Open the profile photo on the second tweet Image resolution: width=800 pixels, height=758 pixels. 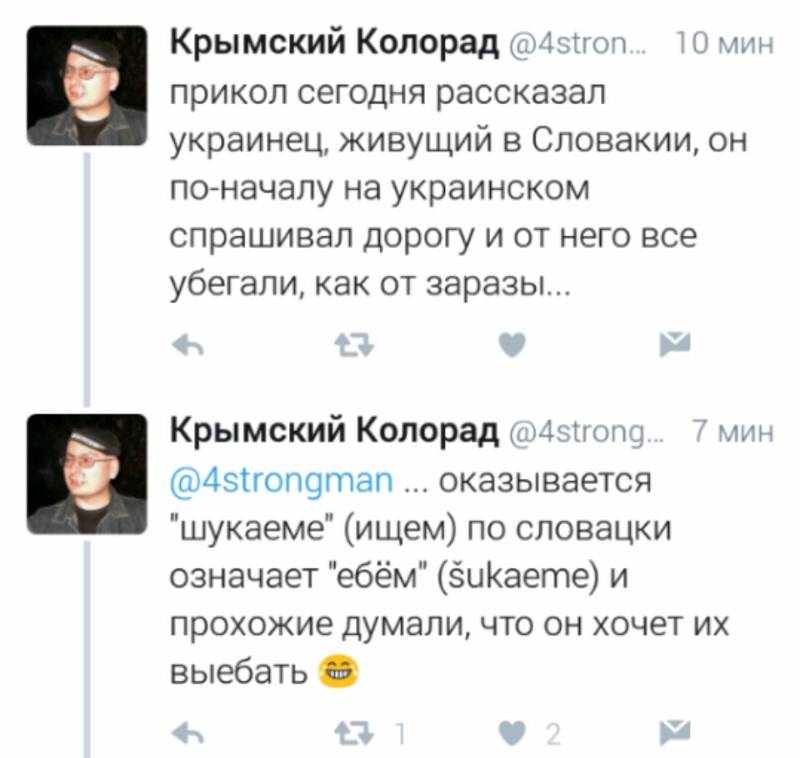(x=88, y=472)
